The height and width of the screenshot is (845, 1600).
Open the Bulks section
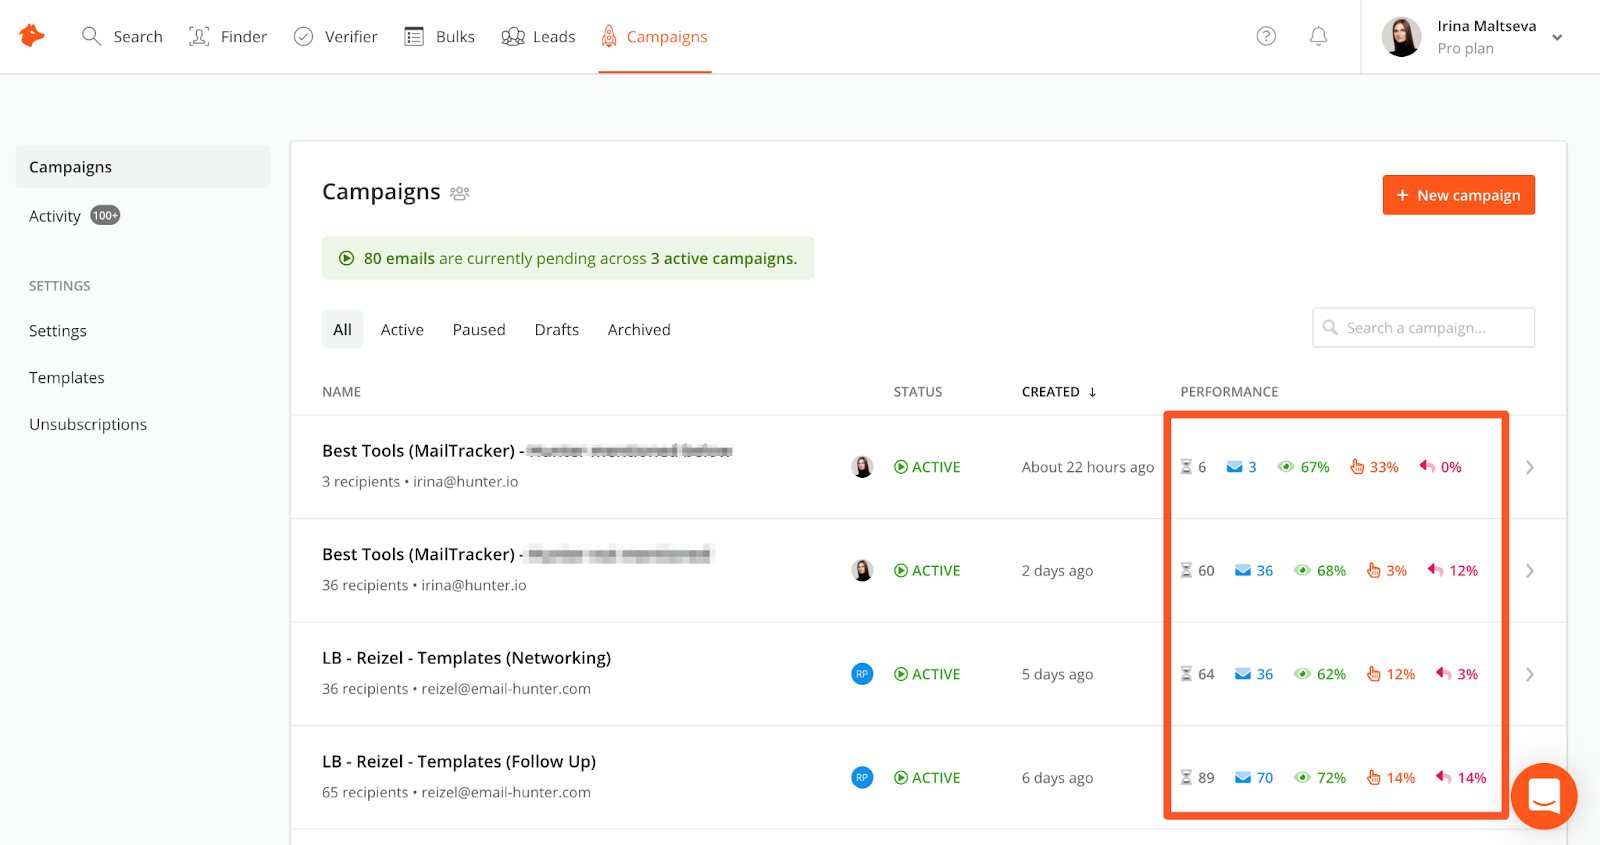439,37
